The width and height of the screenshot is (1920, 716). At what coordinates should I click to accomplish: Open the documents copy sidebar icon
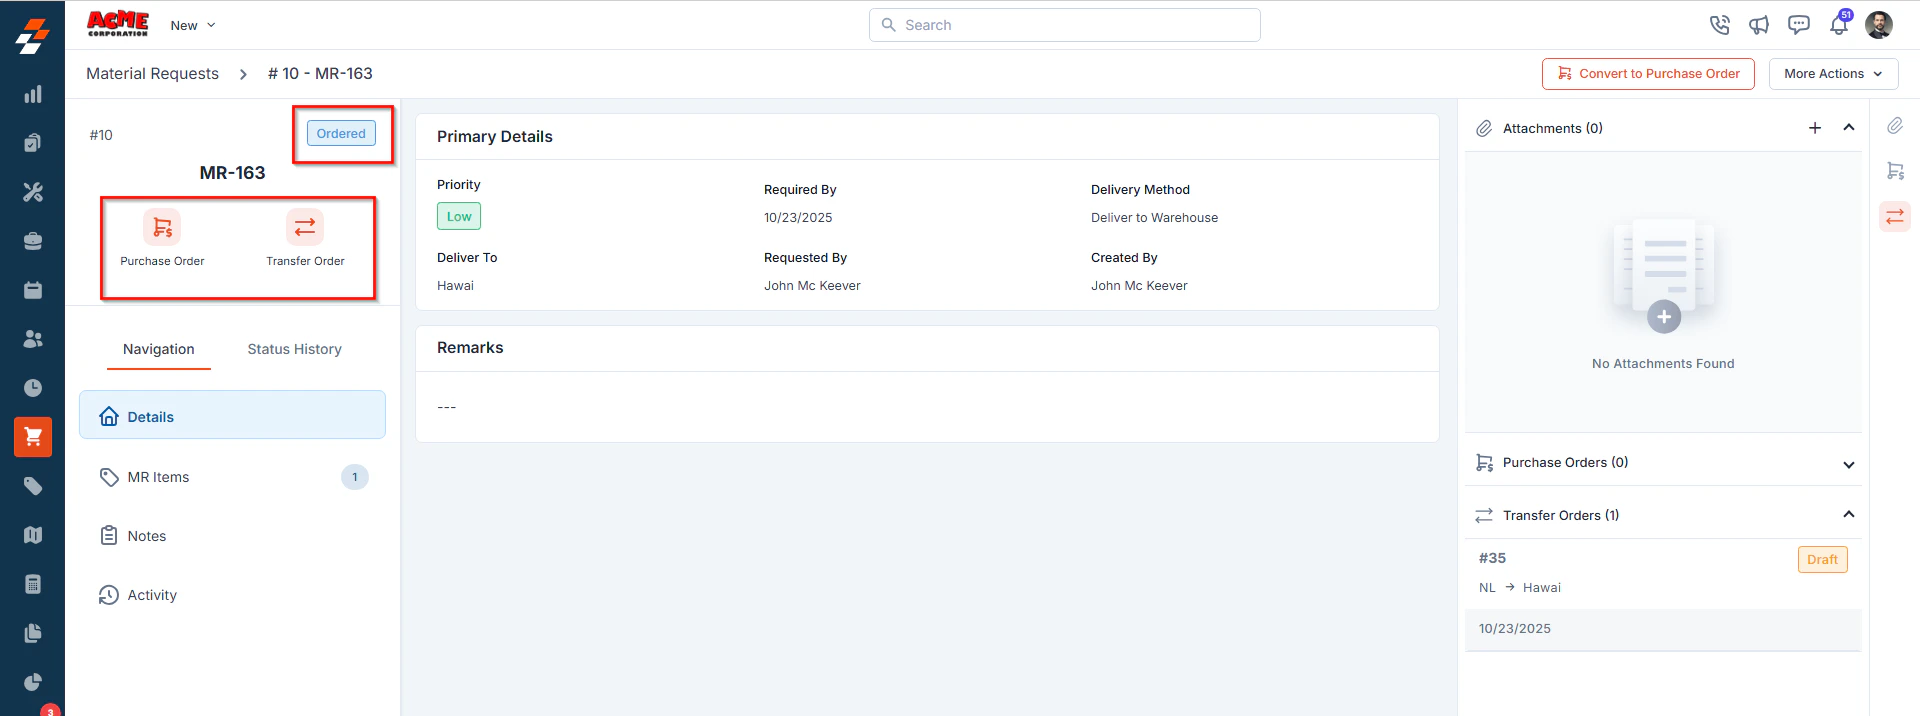coord(33,633)
